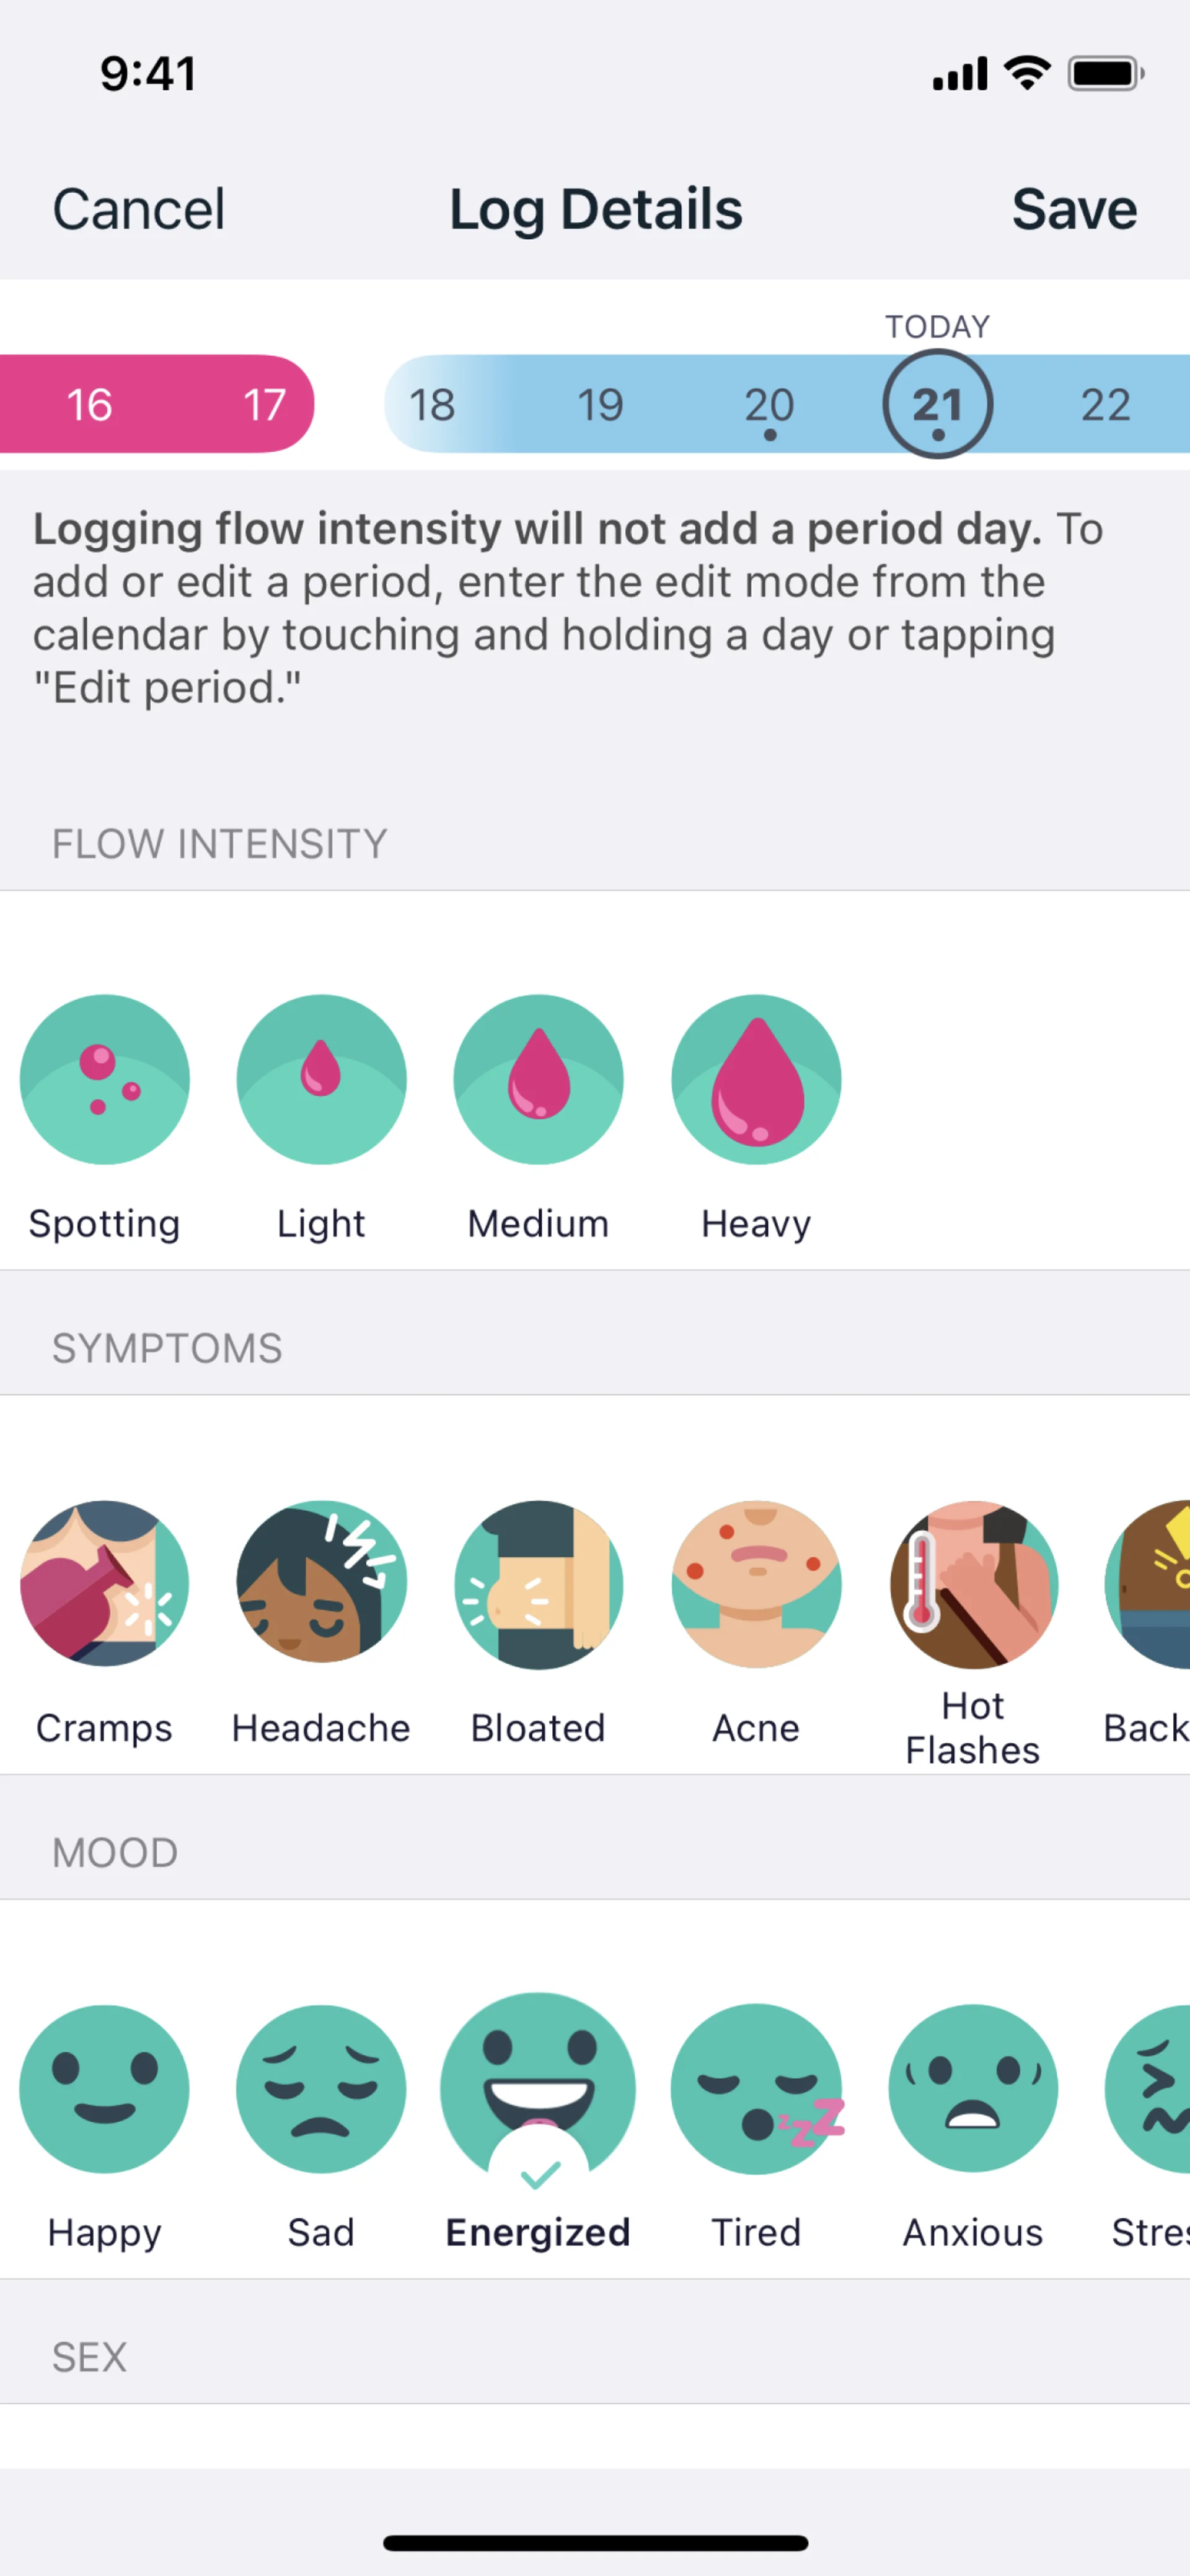Select day 19 in the date strip

[x=600, y=405]
